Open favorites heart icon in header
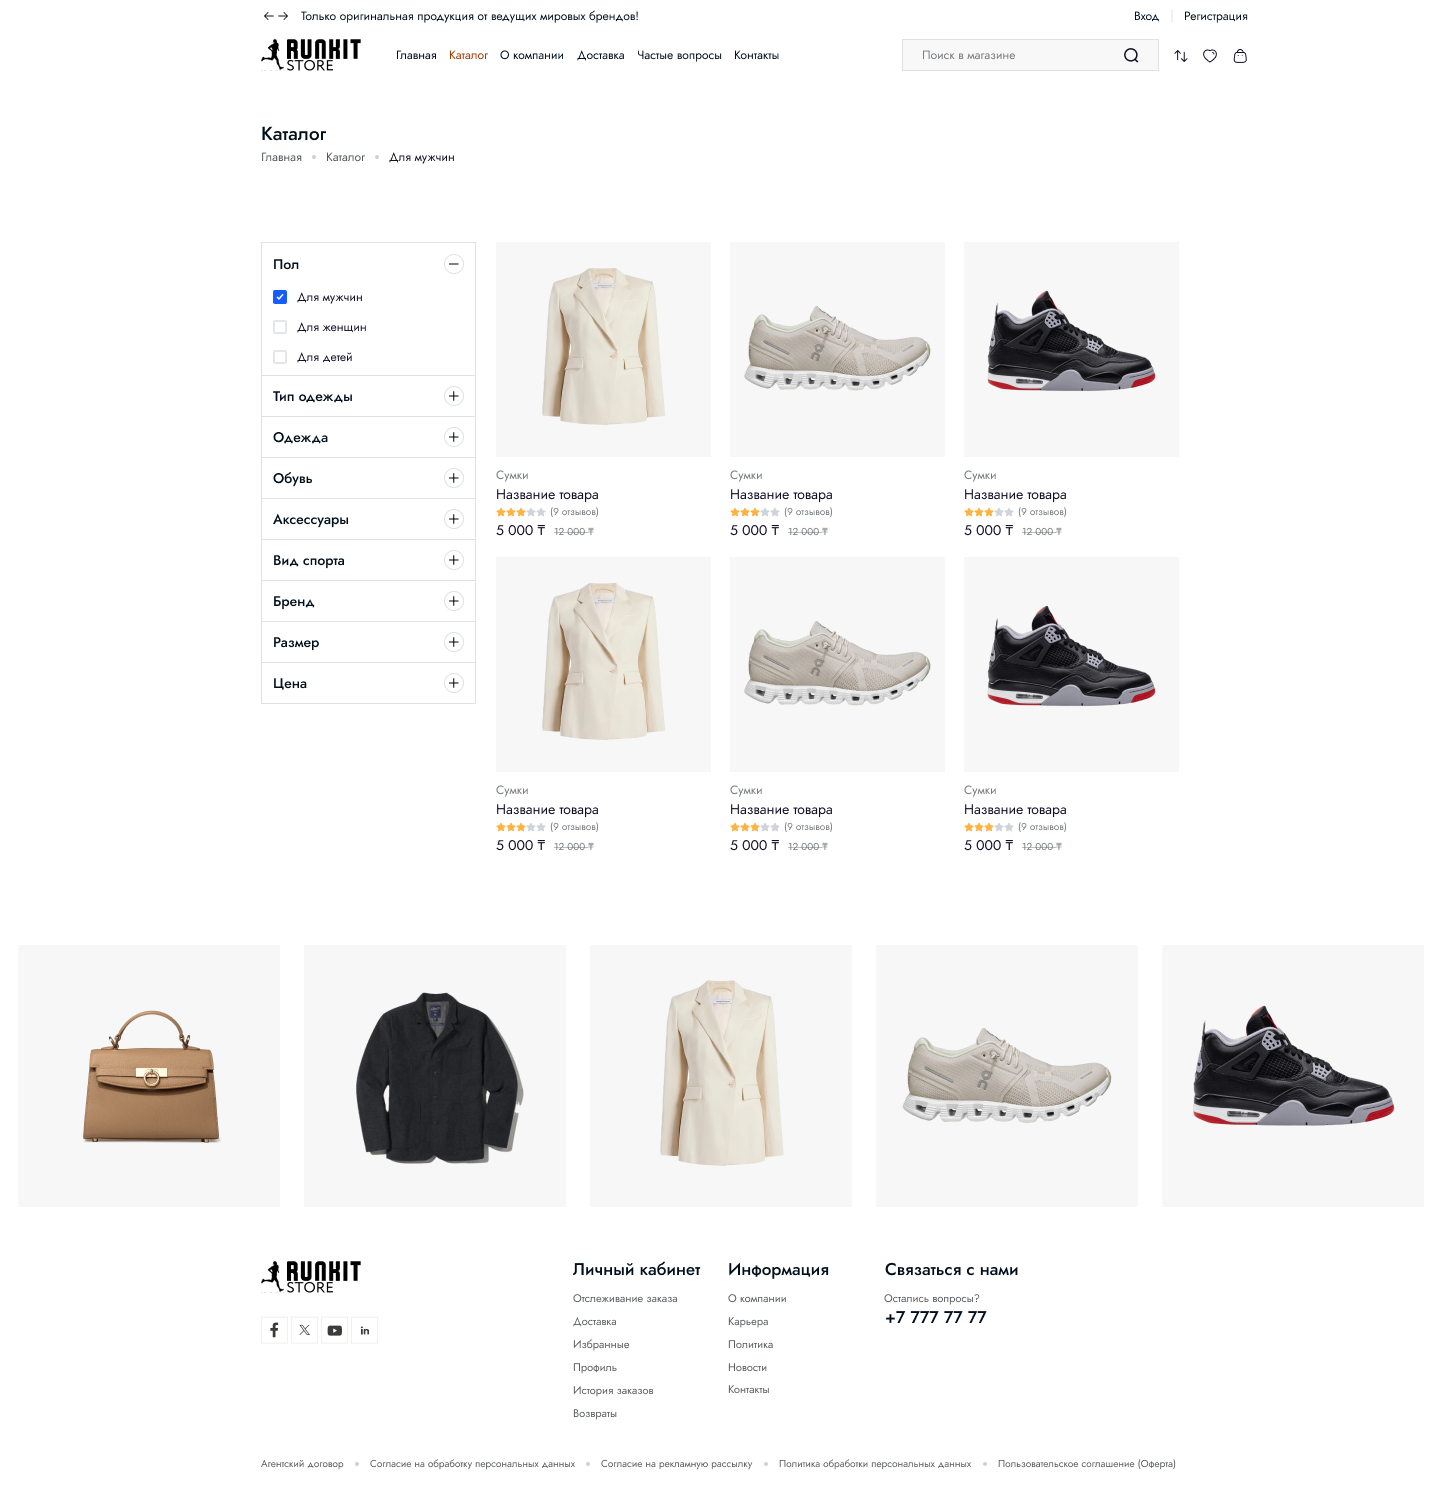1440x1499 pixels. coord(1210,56)
